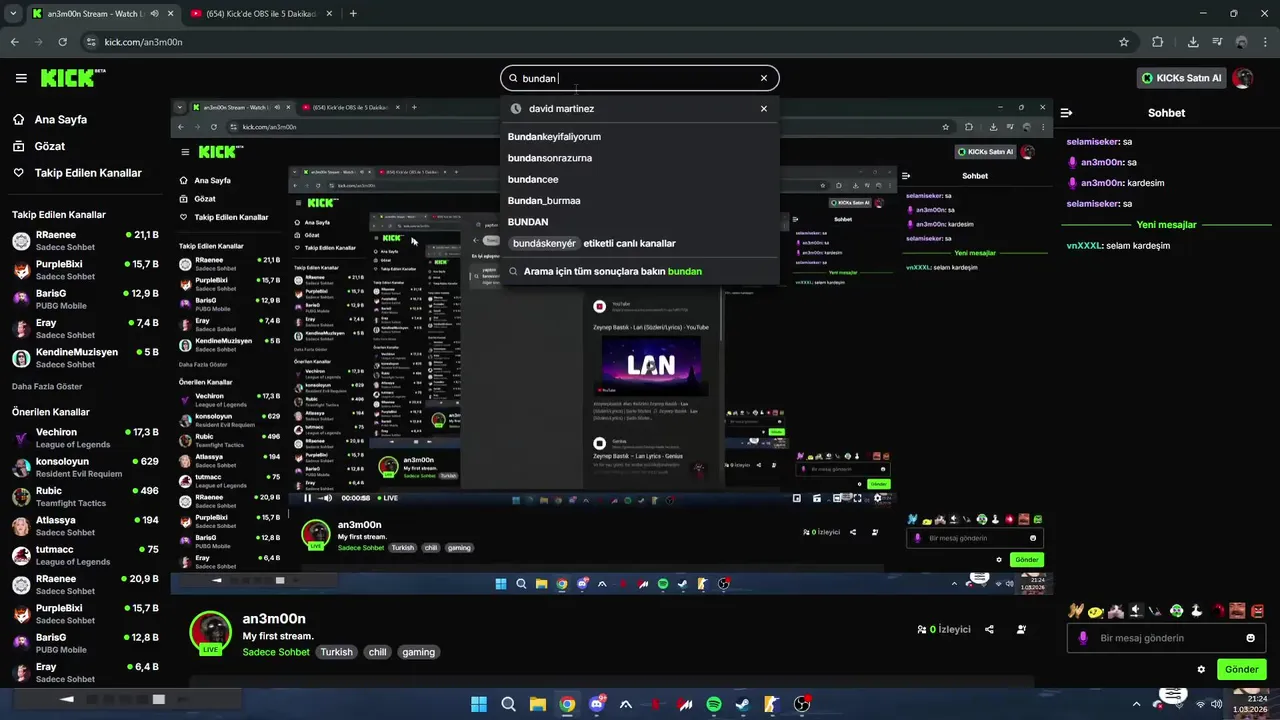Open browser extensions puzzle icon
Screen dimensions: 1280x720
pos(1158,42)
